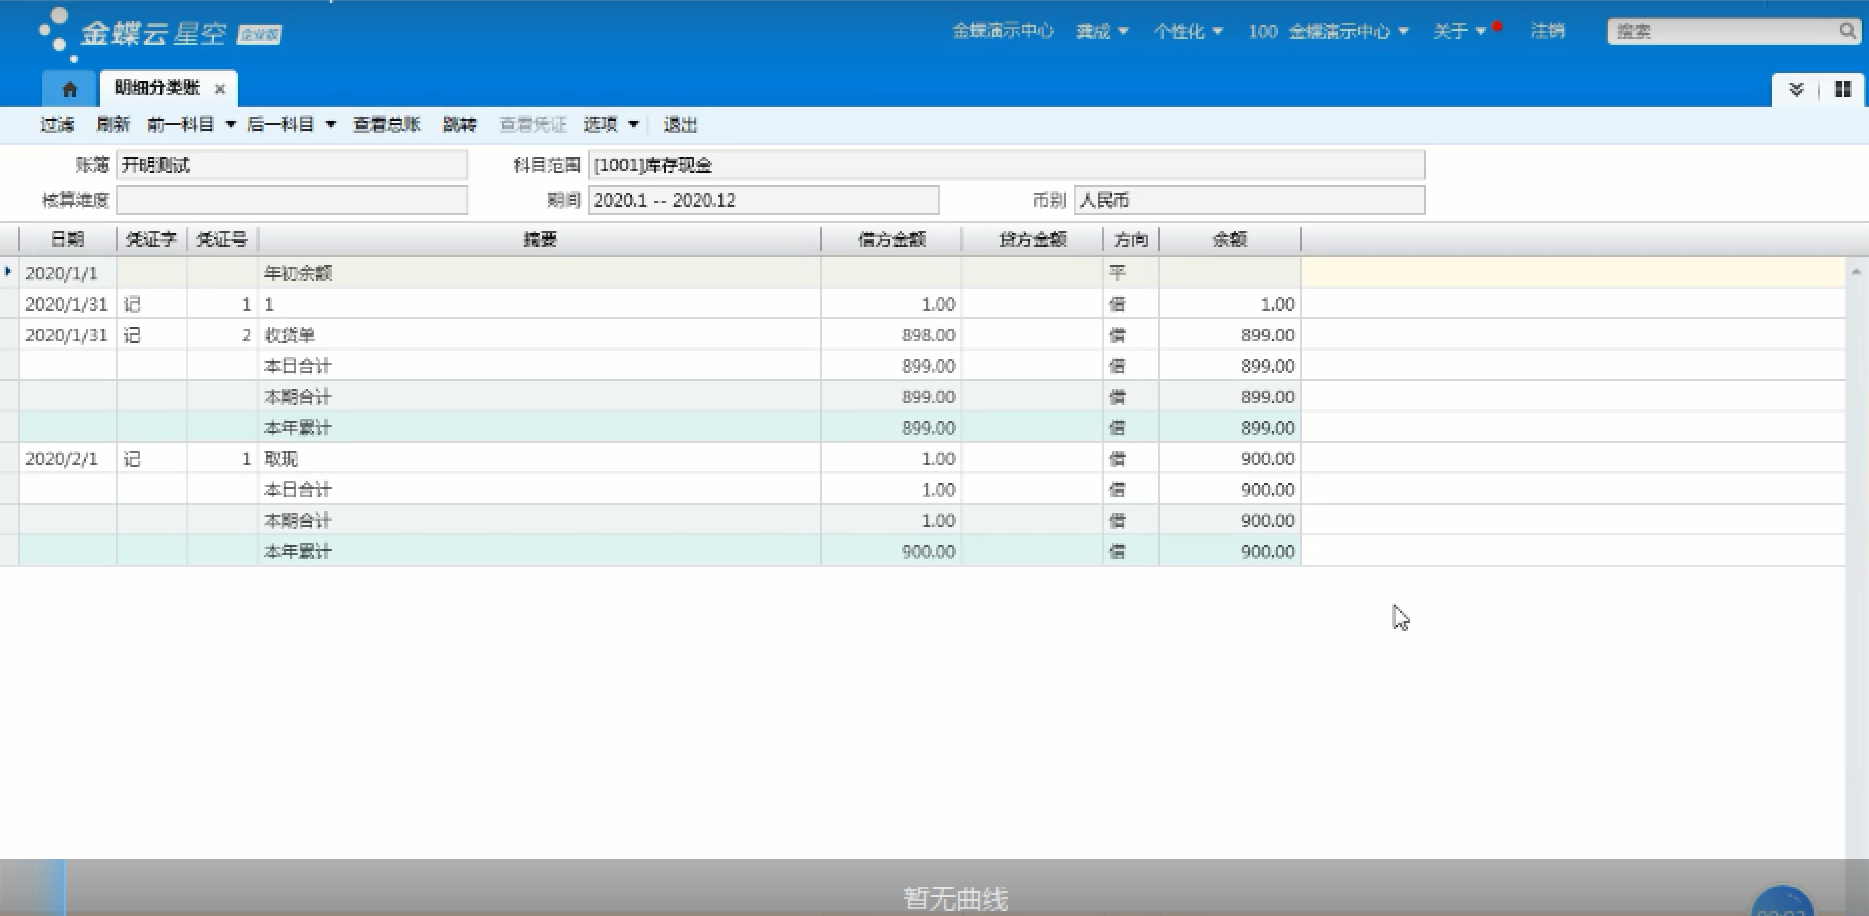Open the 选项 dropdown menu
The height and width of the screenshot is (916, 1869).
(x=611, y=125)
